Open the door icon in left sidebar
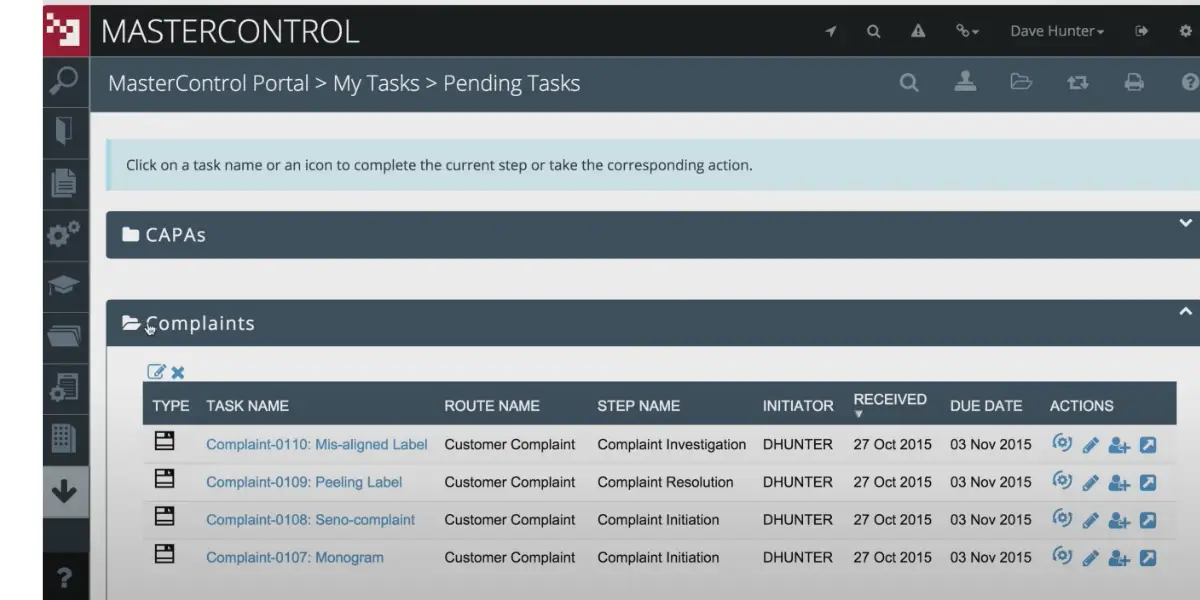The width and height of the screenshot is (1200, 600). (x=64, y=131)
